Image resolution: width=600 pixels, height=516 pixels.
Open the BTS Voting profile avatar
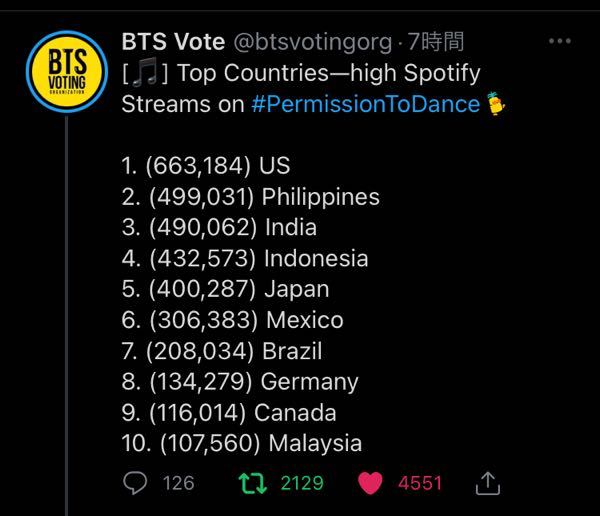pyautogui.click(x=67, y=72)
